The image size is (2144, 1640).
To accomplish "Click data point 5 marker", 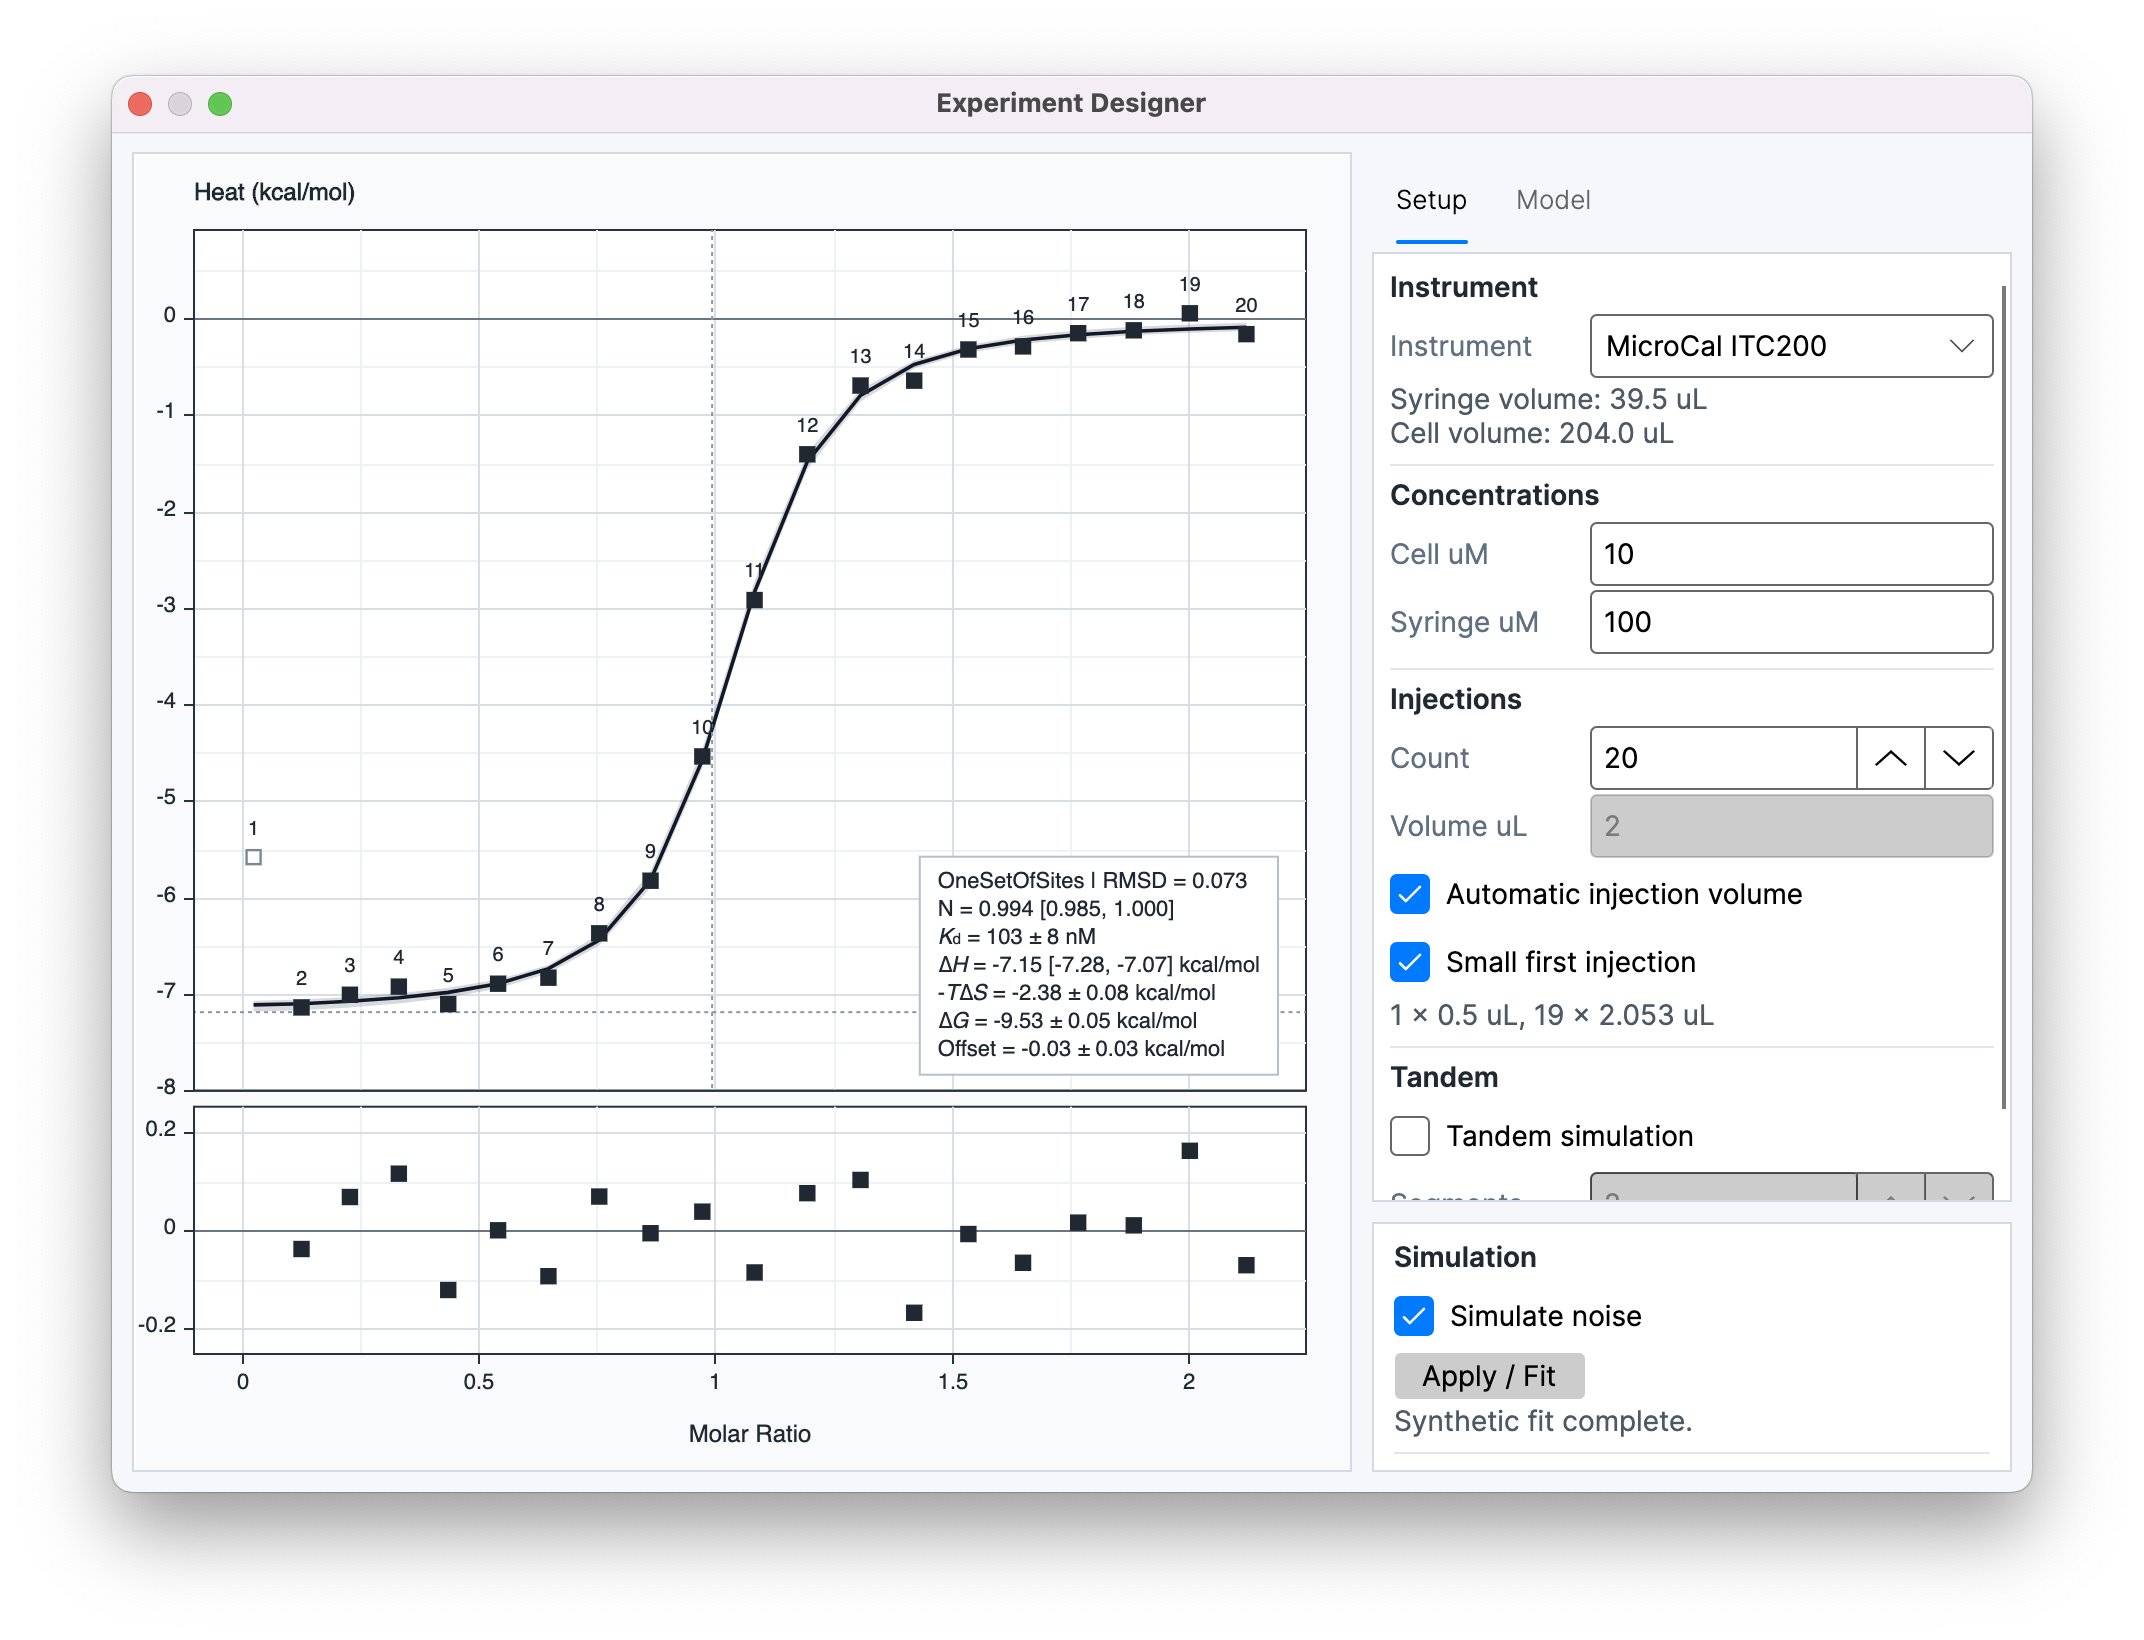I will [x=448, y=1003].
